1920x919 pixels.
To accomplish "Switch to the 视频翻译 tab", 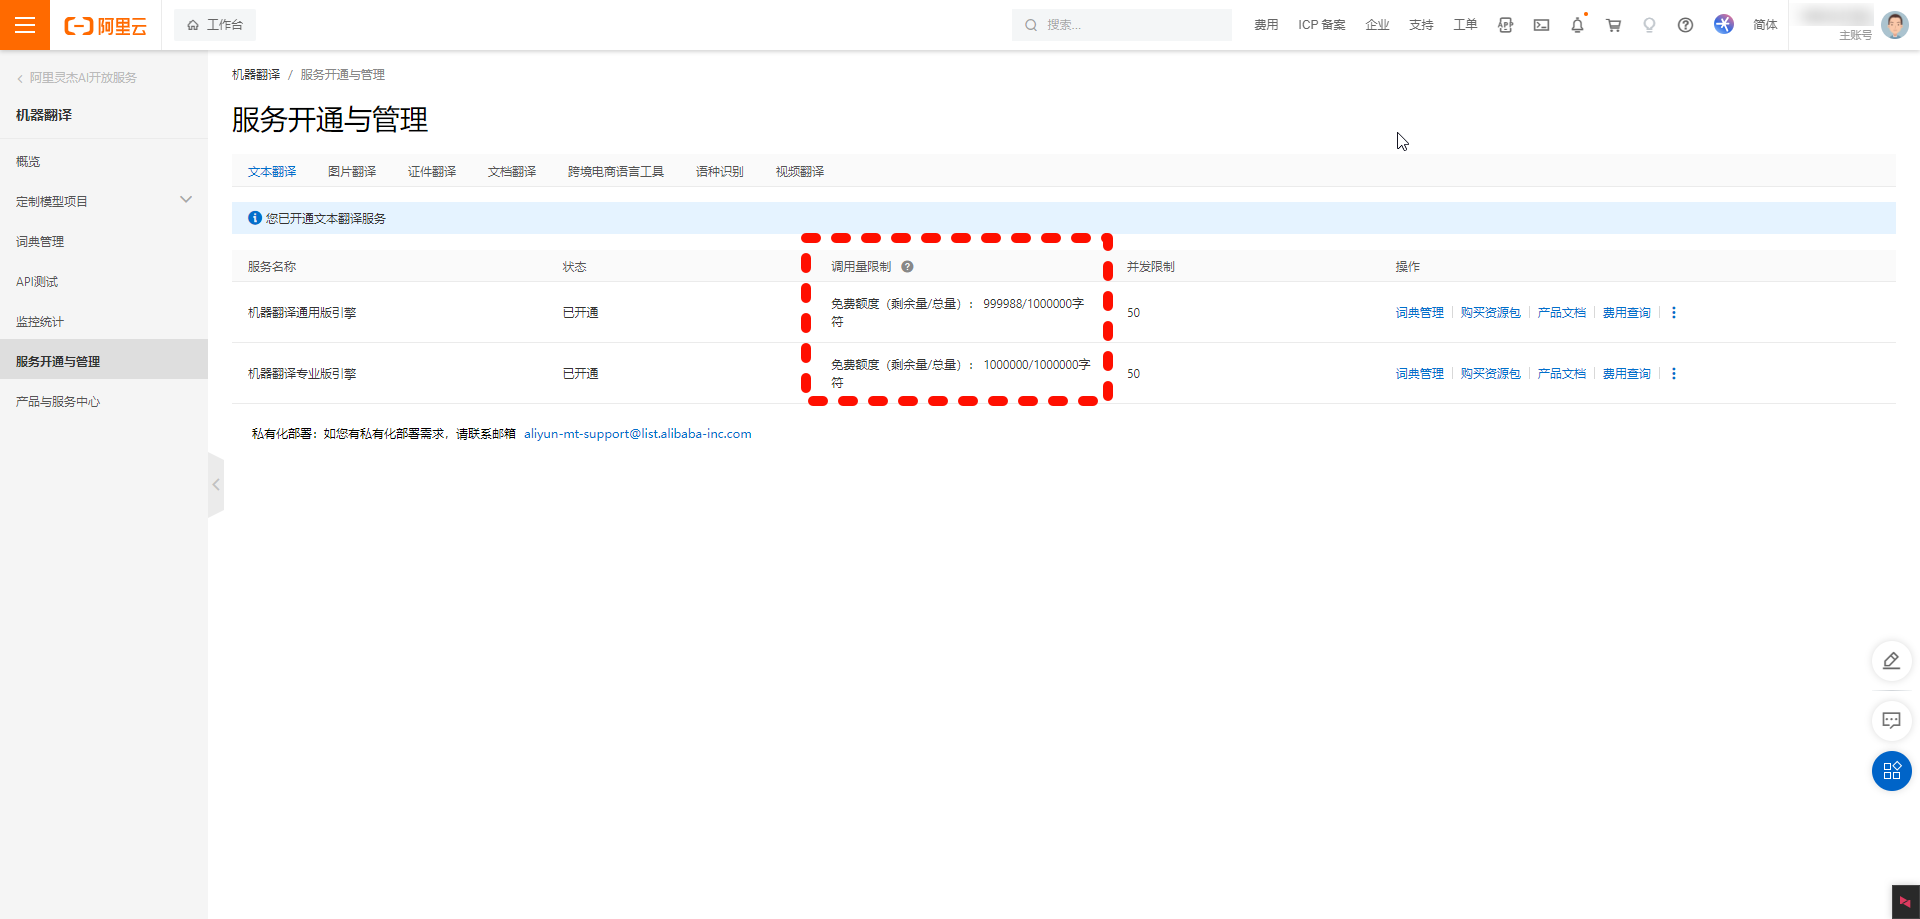I will pyautogui.click(x=800, y=172).
